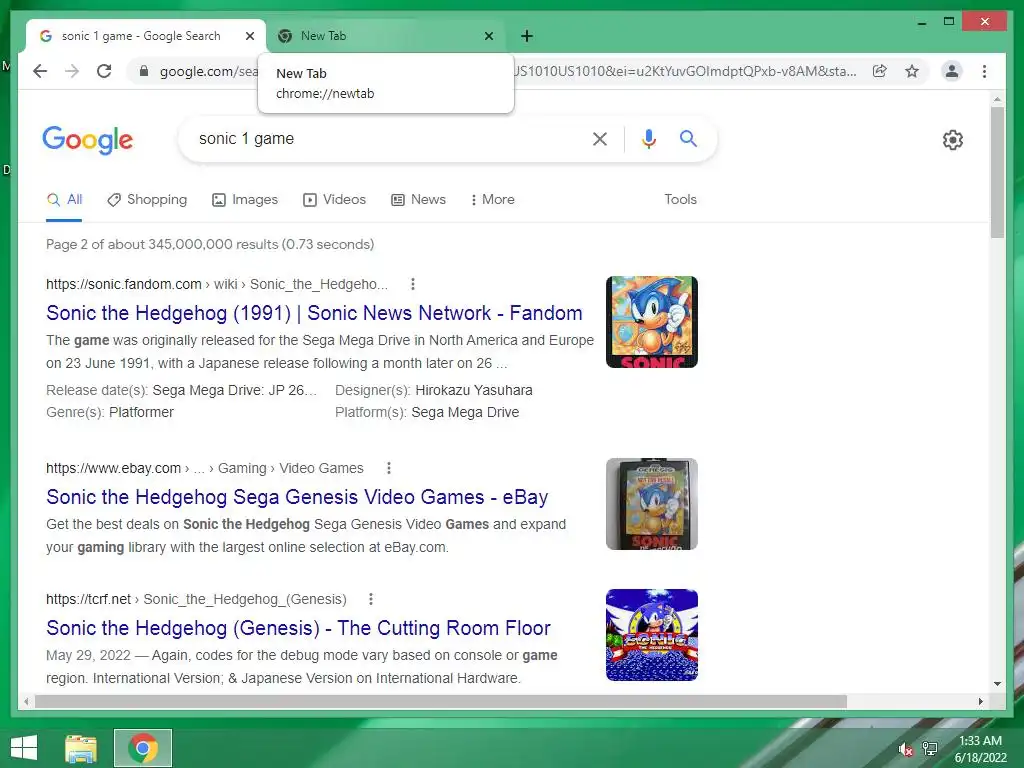The width and height of the screenshot is (1024, 768).
Task: Close the sonic 1 game tab
Action: tap(249, 36)
